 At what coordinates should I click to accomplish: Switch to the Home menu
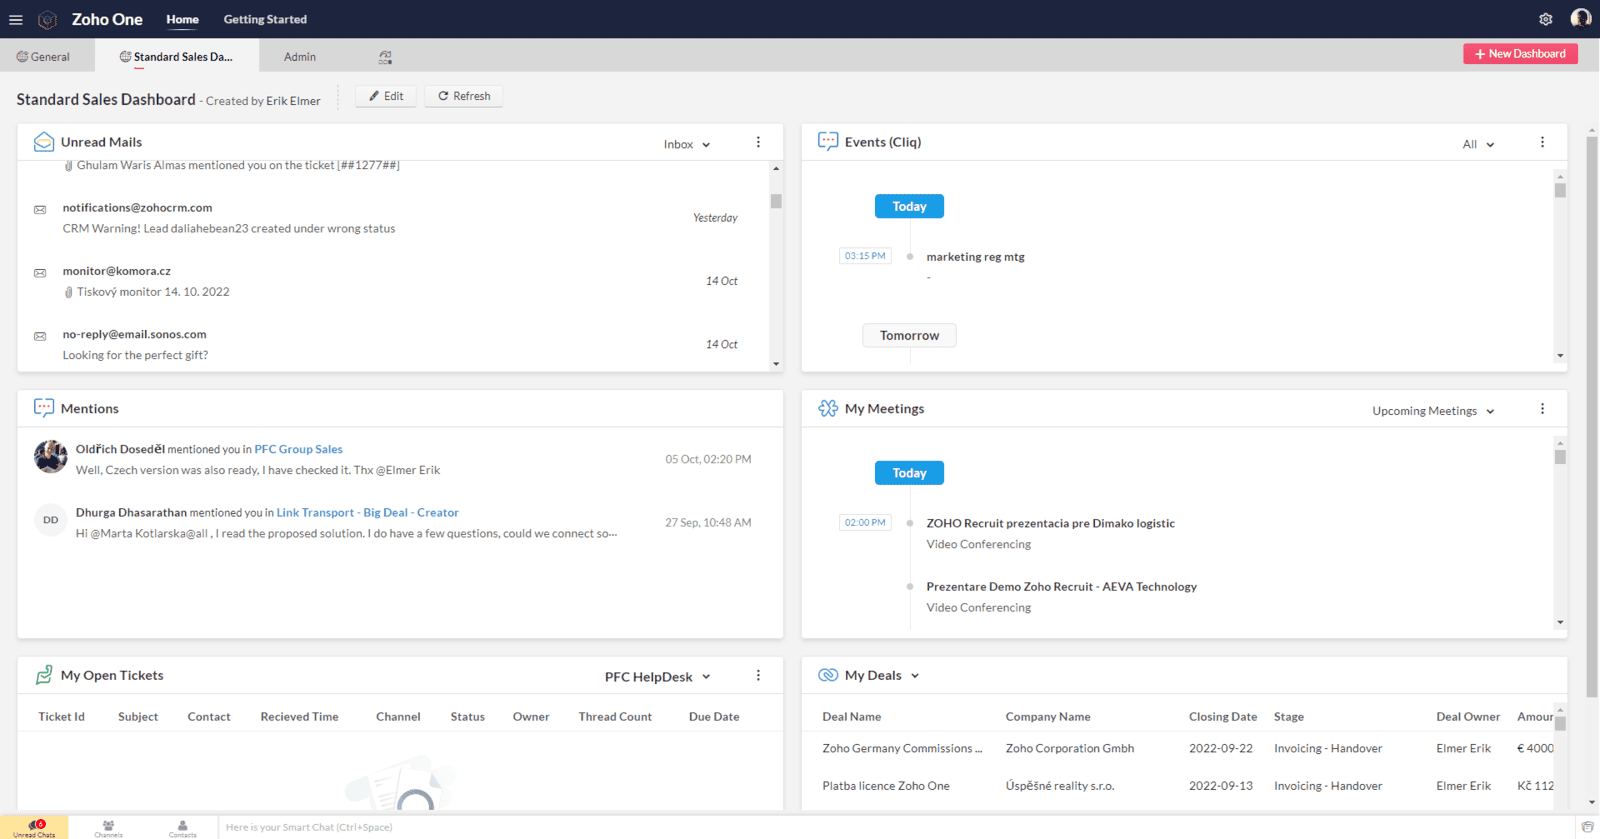(182, 19)
